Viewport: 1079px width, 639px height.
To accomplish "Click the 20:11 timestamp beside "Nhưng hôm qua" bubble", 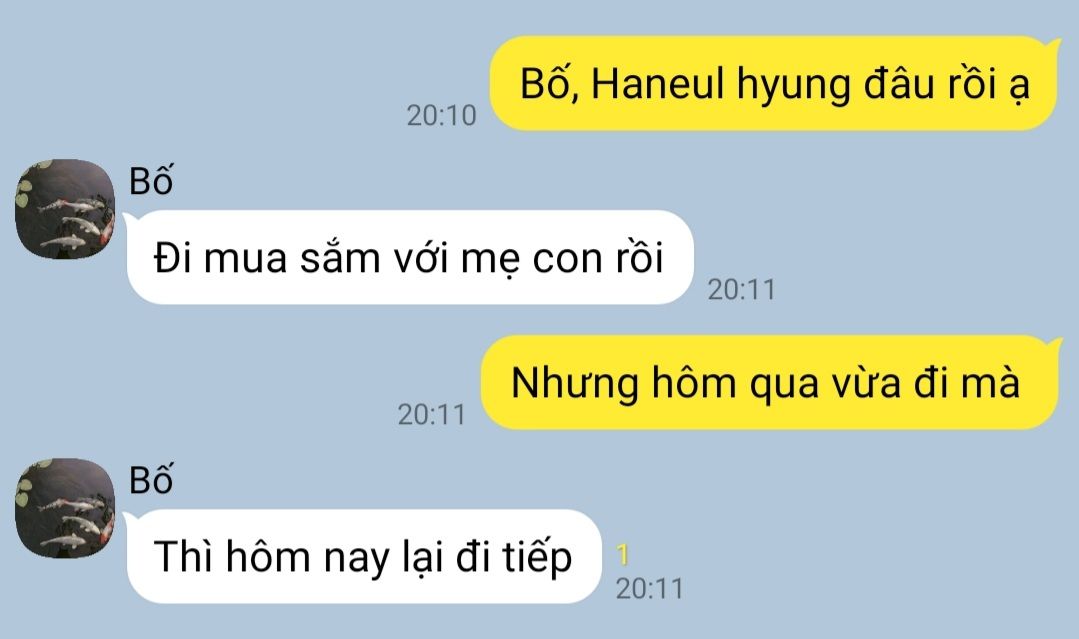I will coord(431,414).
